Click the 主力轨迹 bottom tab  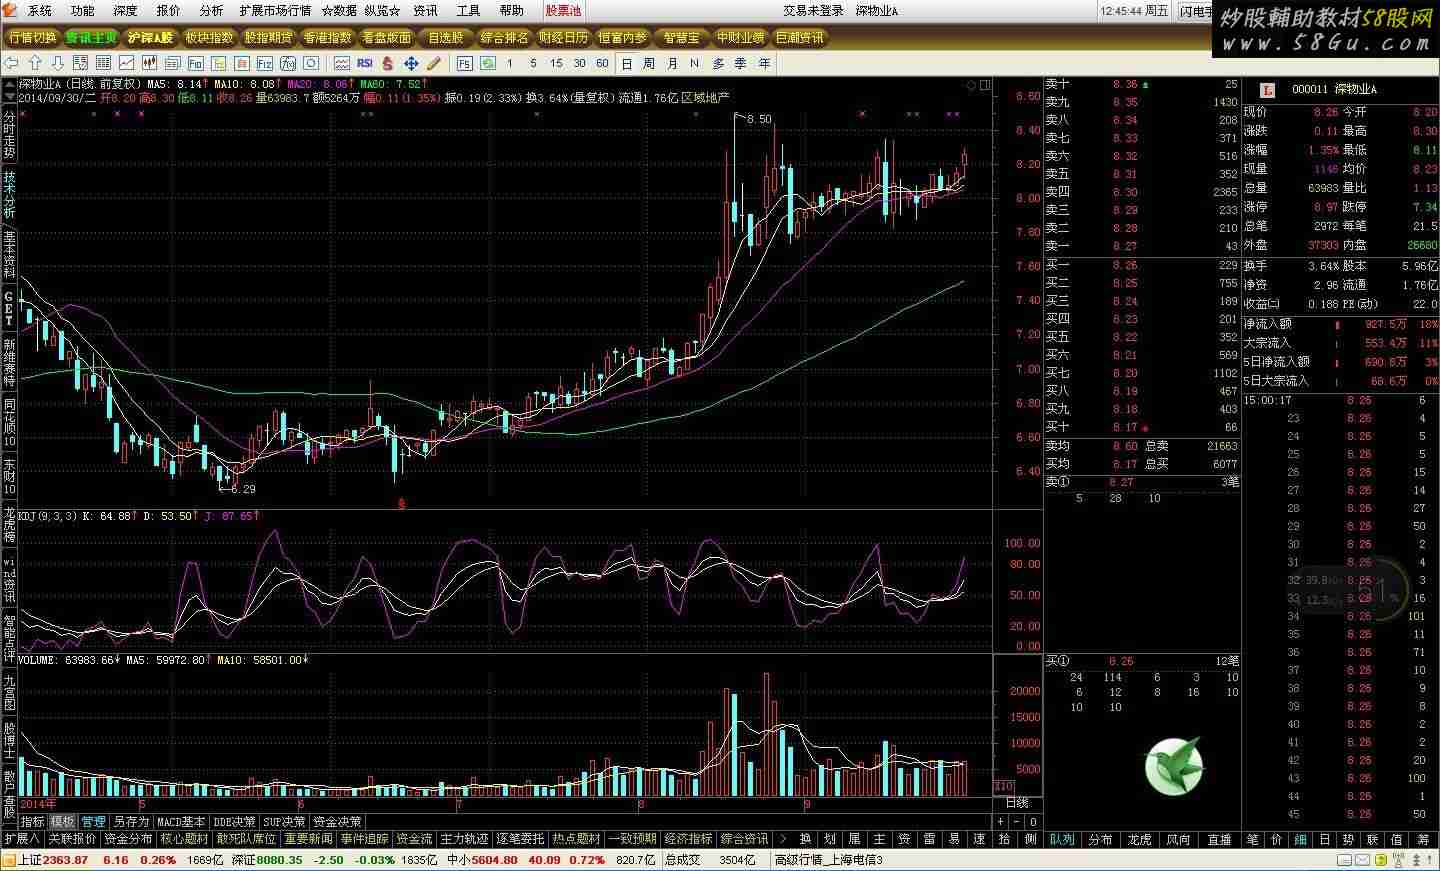coord(465,839)
